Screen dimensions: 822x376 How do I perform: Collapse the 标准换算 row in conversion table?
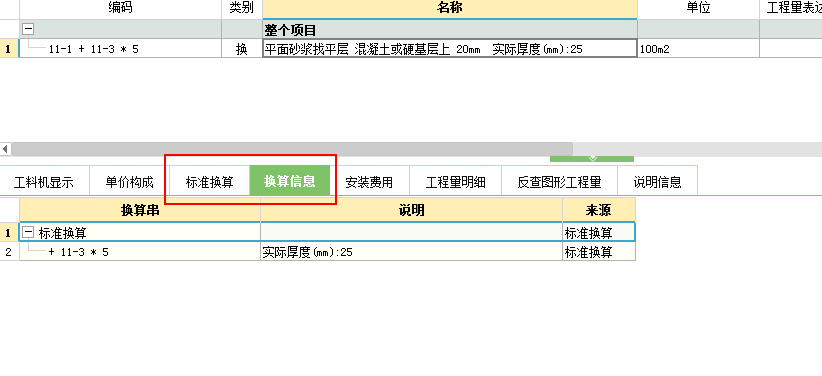coord(28,233)
